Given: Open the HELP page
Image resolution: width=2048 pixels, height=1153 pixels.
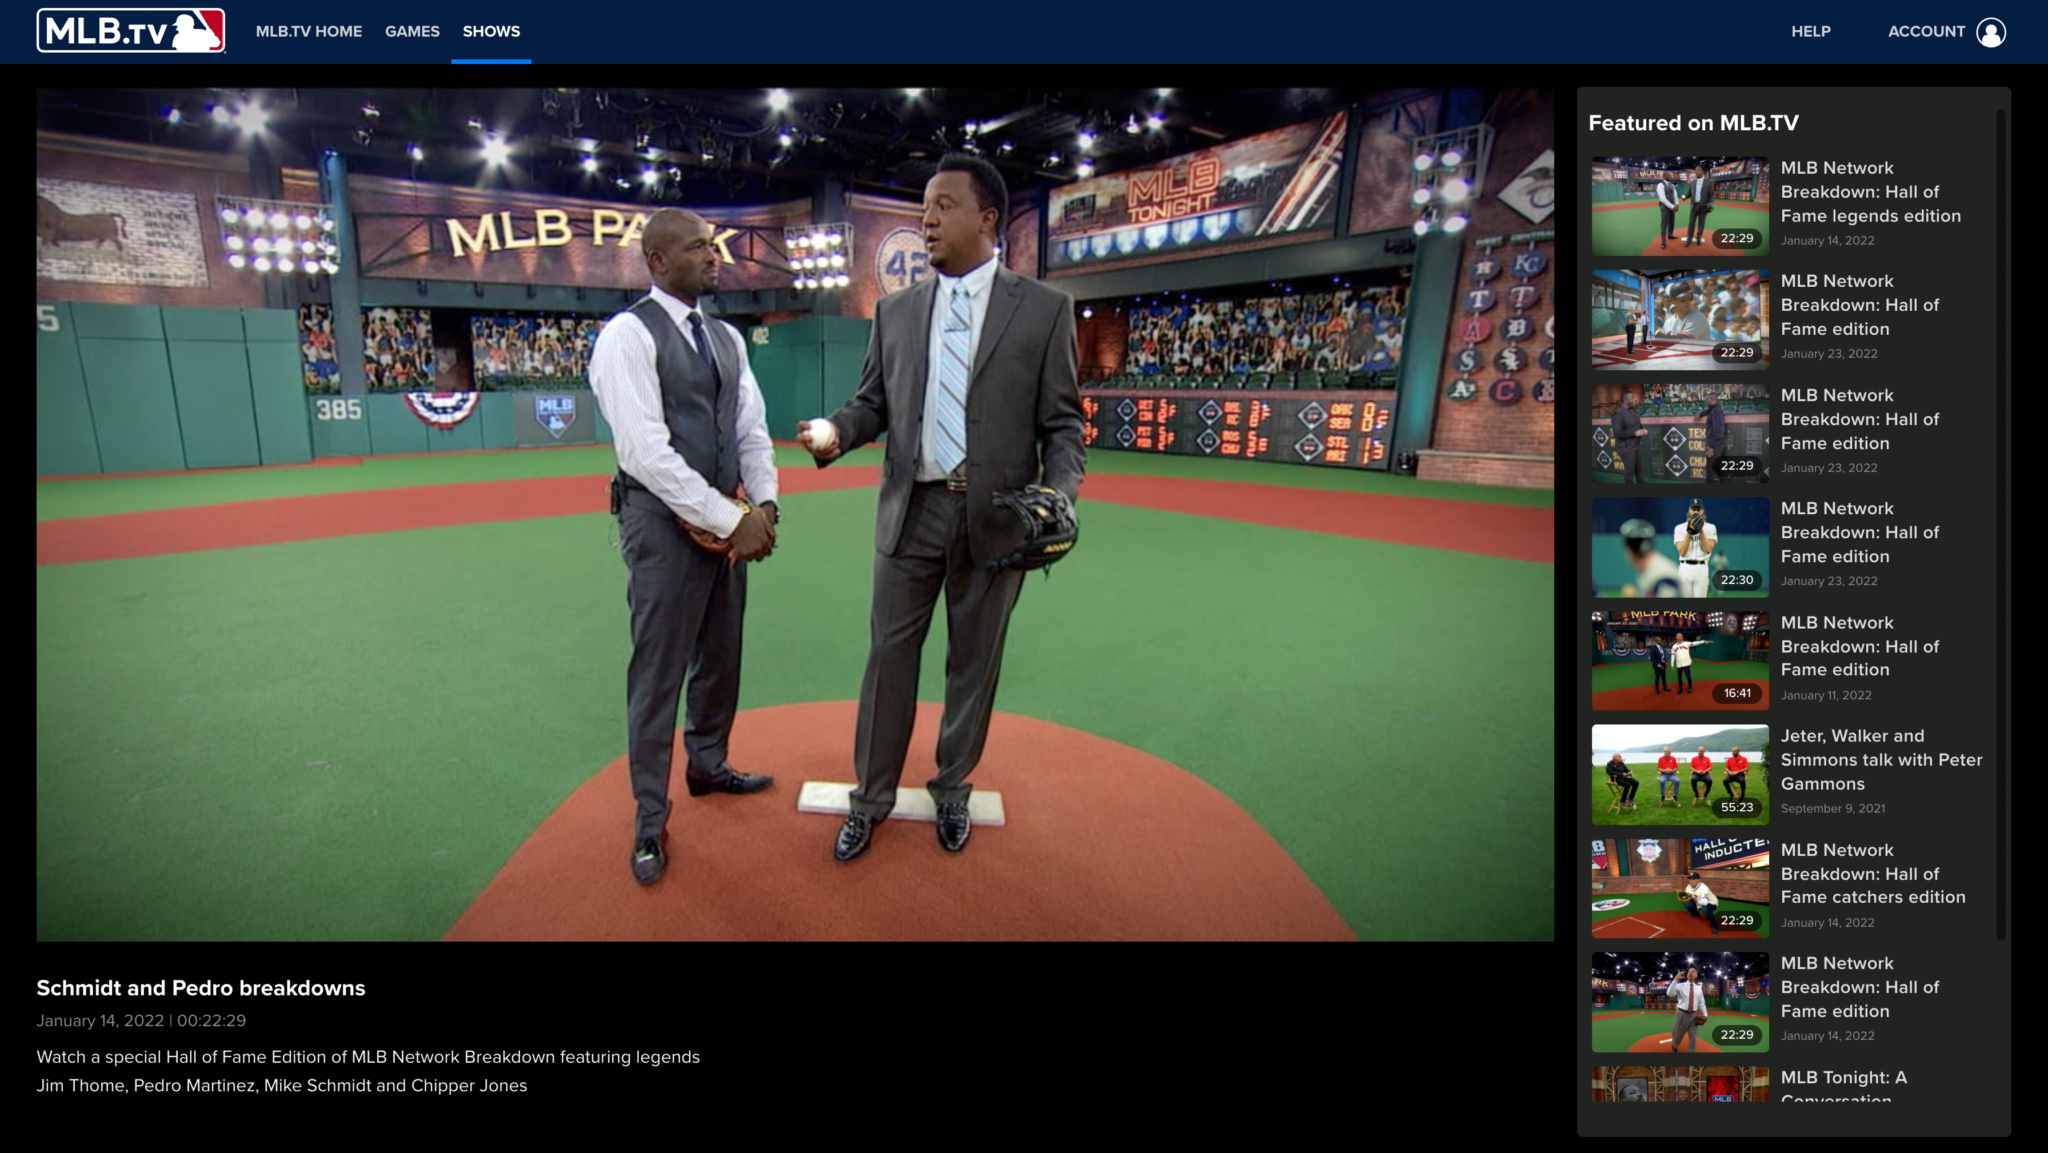Looking at the screenshot, I should [x=1810, y=31].
